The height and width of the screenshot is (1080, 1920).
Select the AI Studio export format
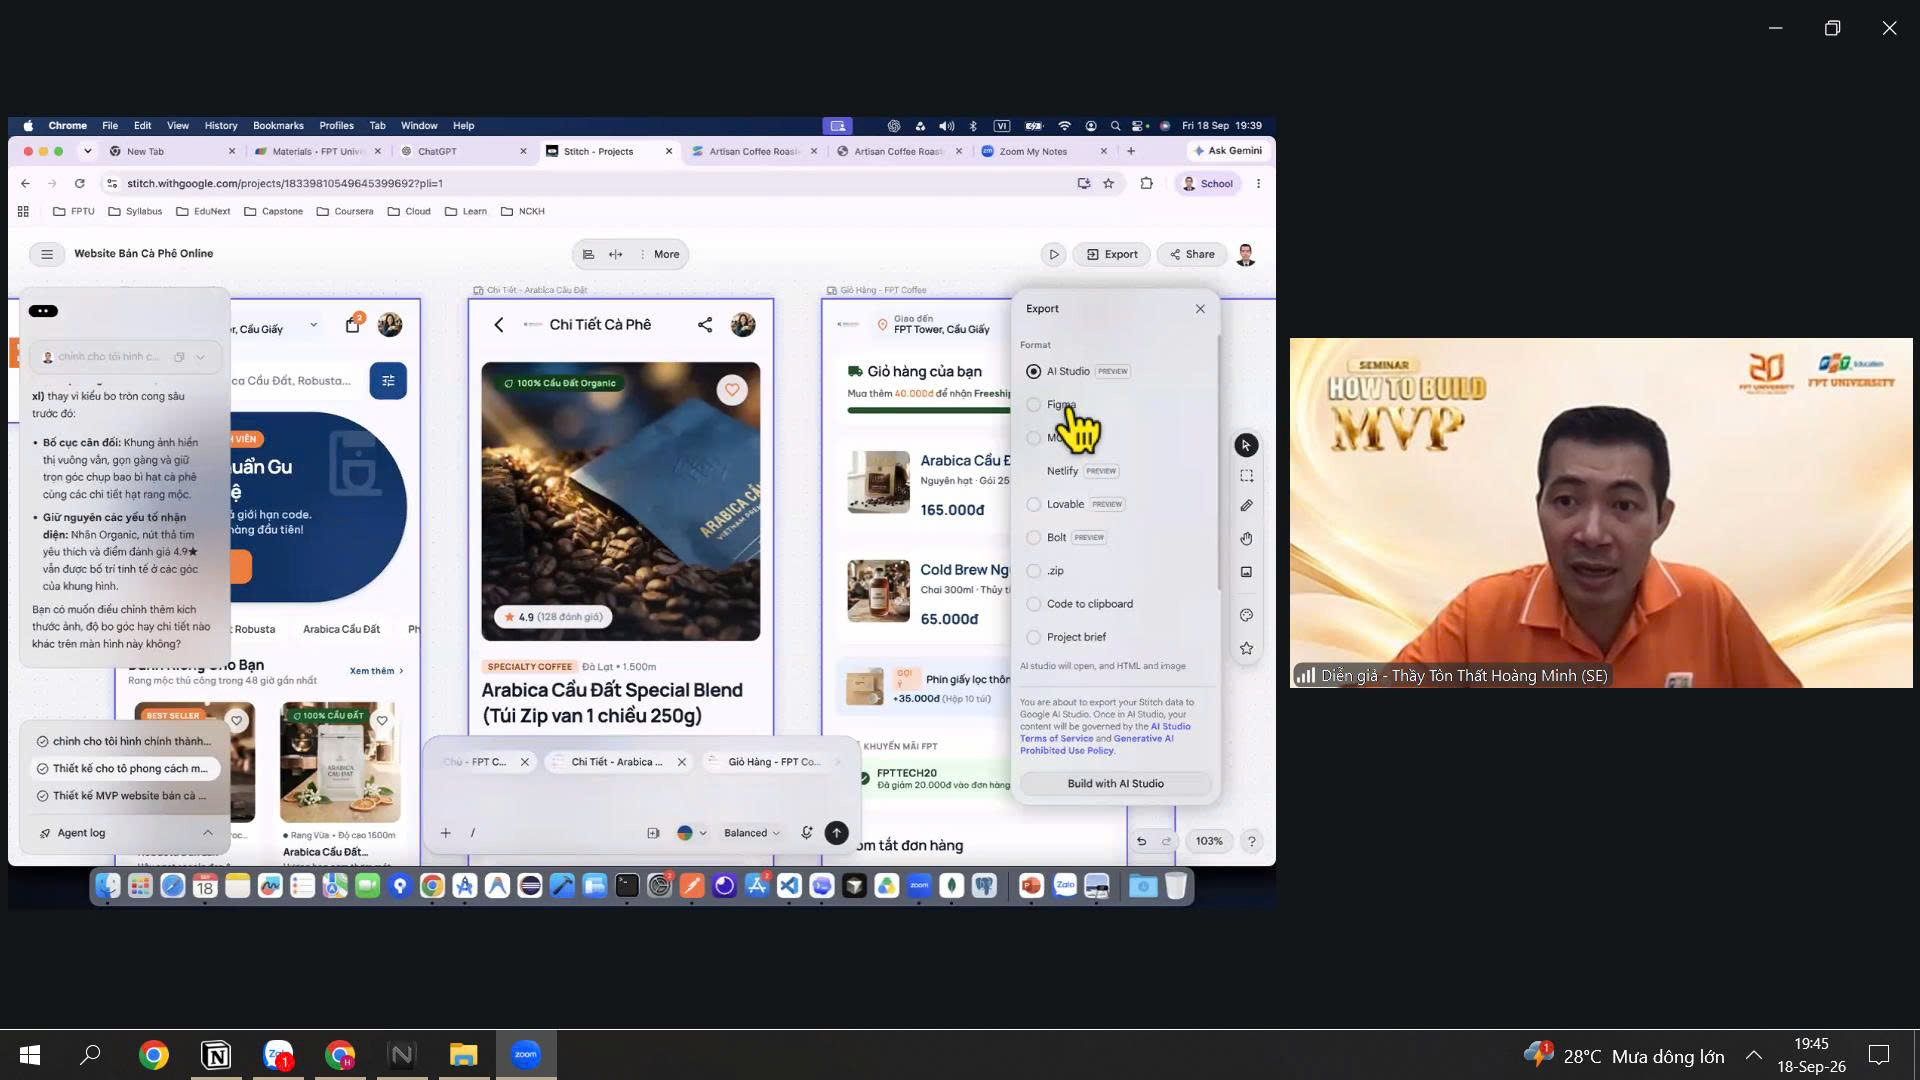pos(1033,371)
